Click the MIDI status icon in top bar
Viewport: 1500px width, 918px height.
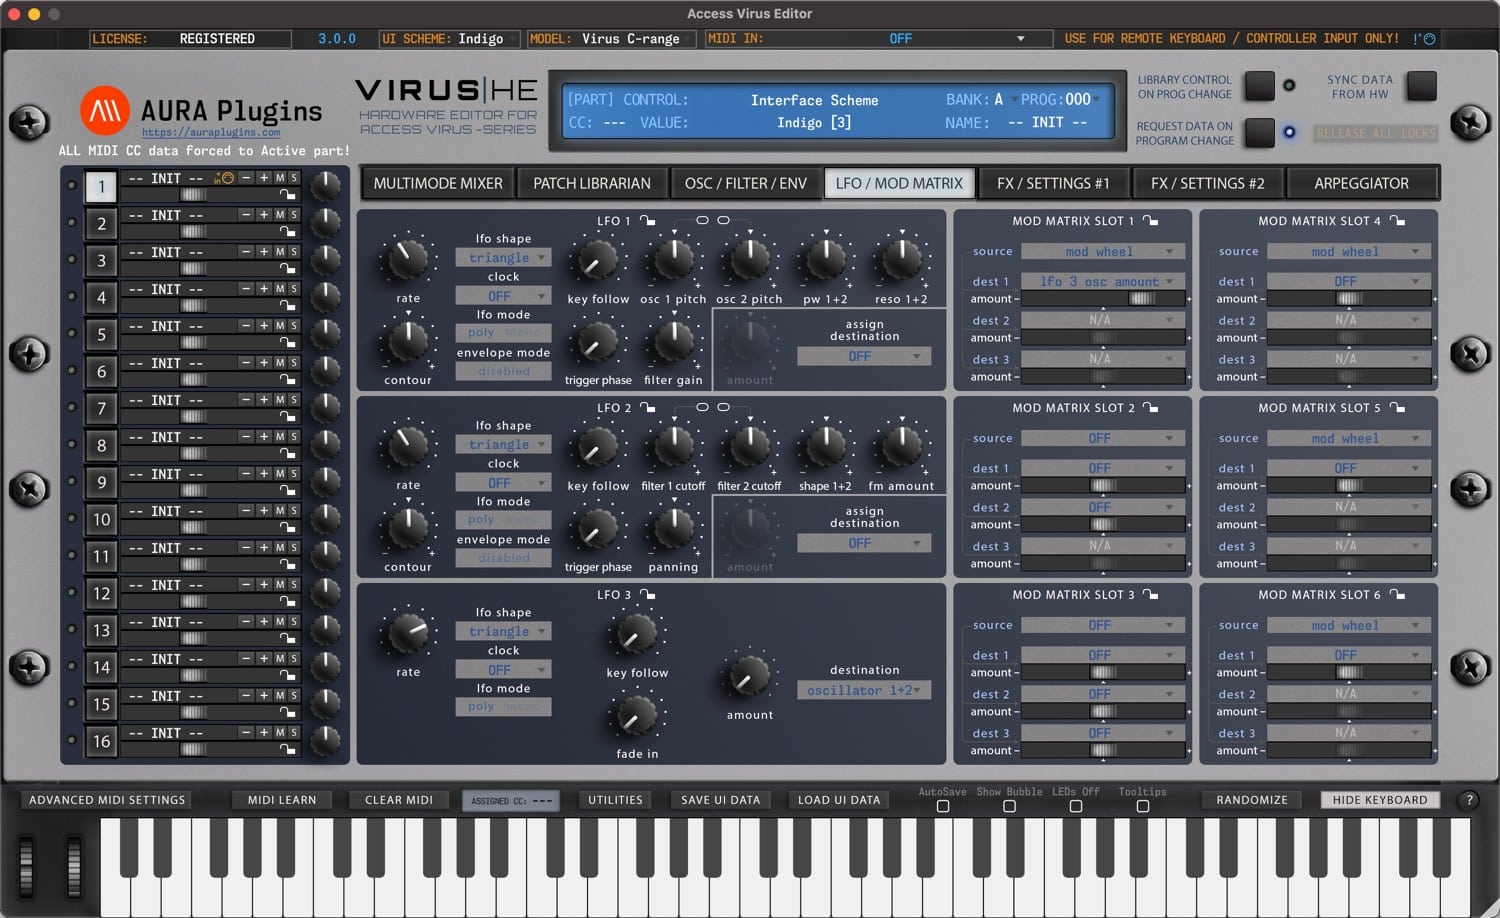tap(1424, 39)
